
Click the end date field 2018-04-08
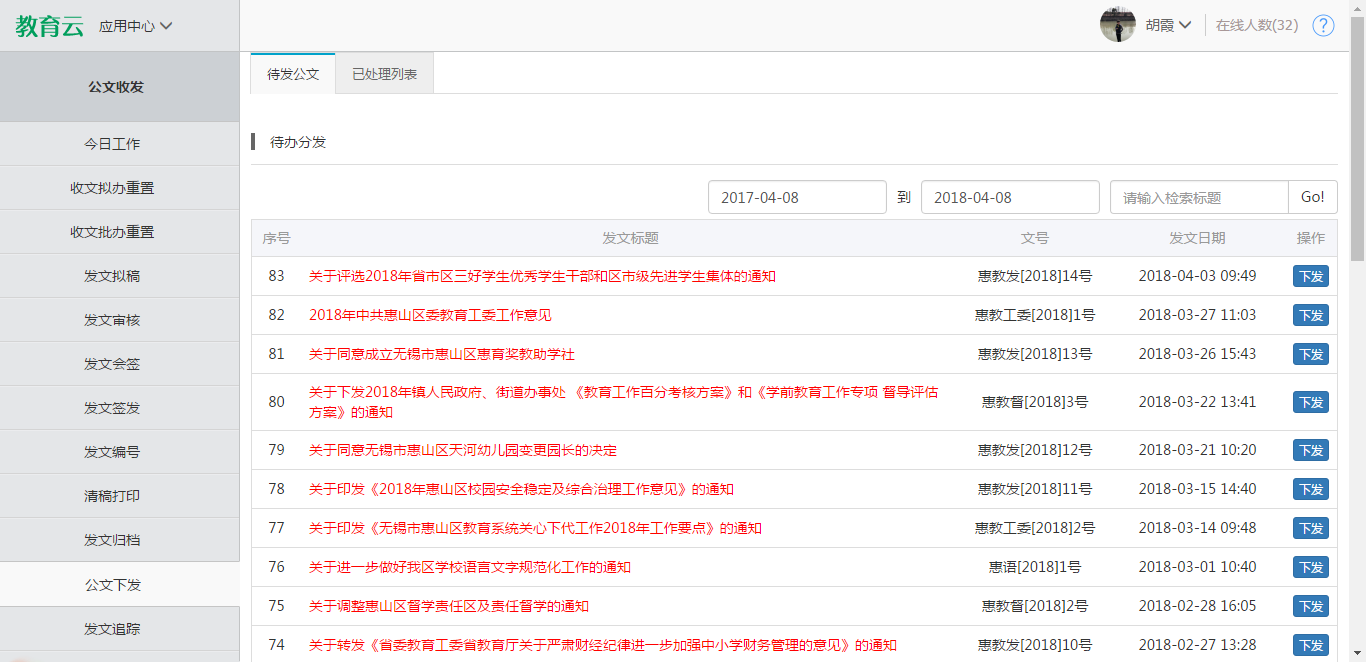click(1009, 197)
